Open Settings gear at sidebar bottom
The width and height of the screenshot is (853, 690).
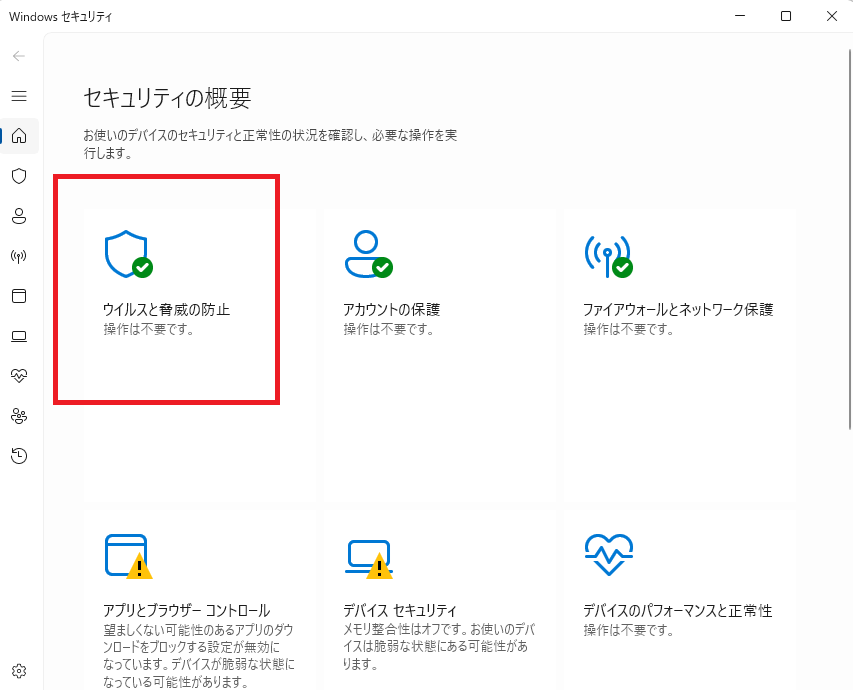[x=18, y=670]
